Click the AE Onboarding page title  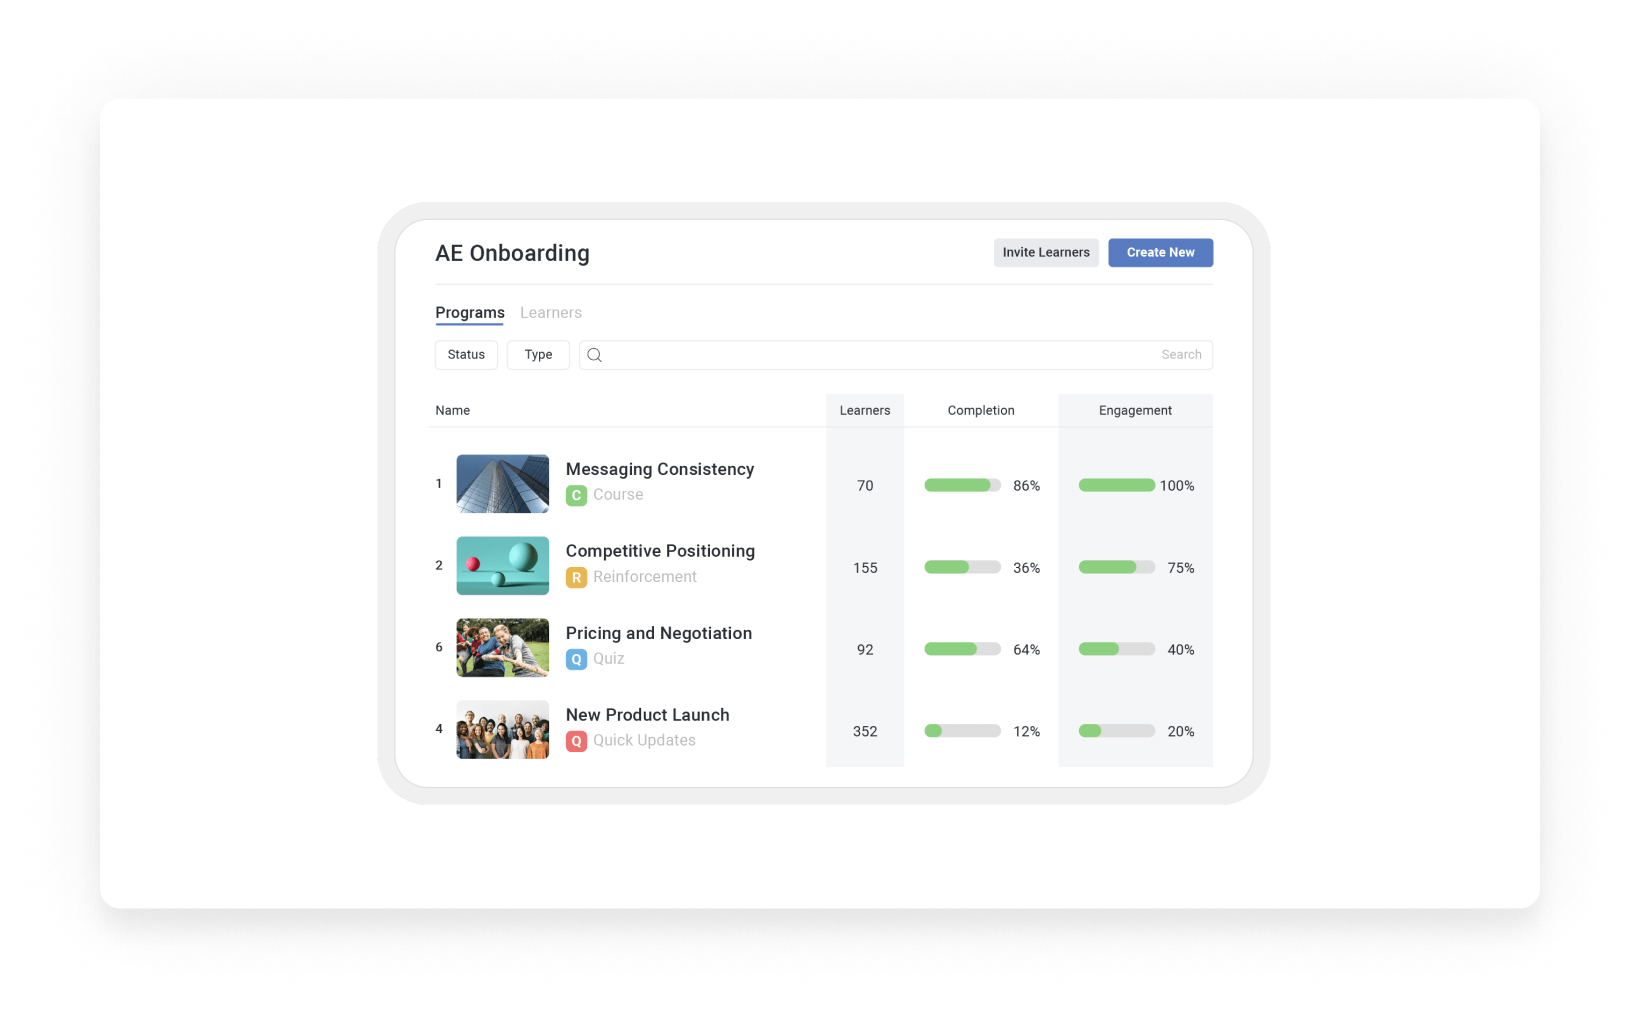[512, 253]
